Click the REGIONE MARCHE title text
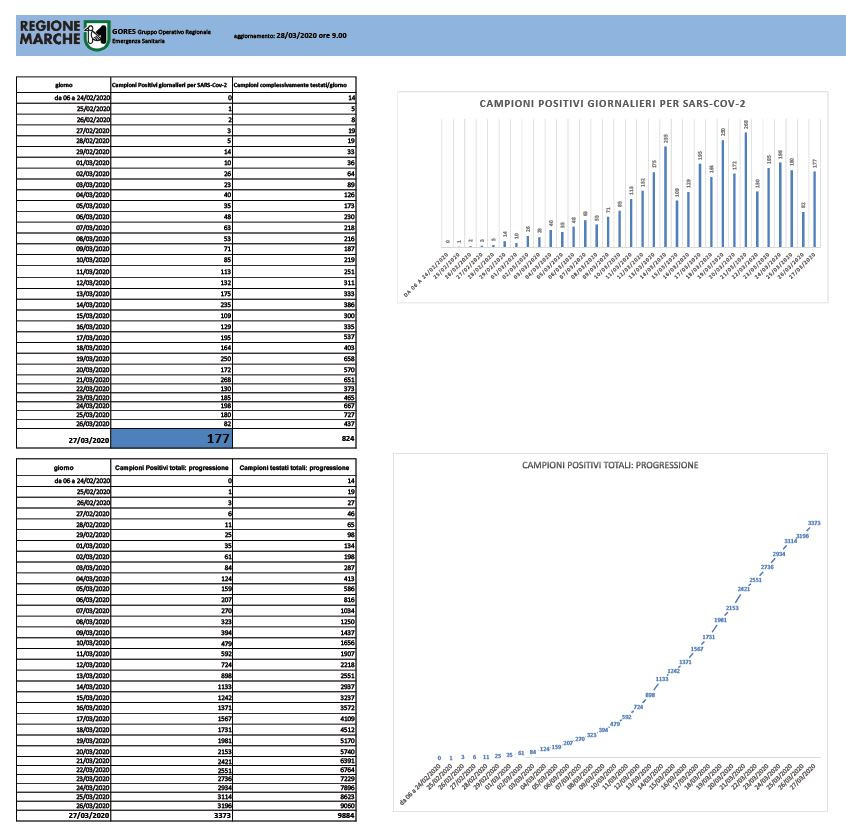Viewport: 846px width, 831px height. click(50, 32)
